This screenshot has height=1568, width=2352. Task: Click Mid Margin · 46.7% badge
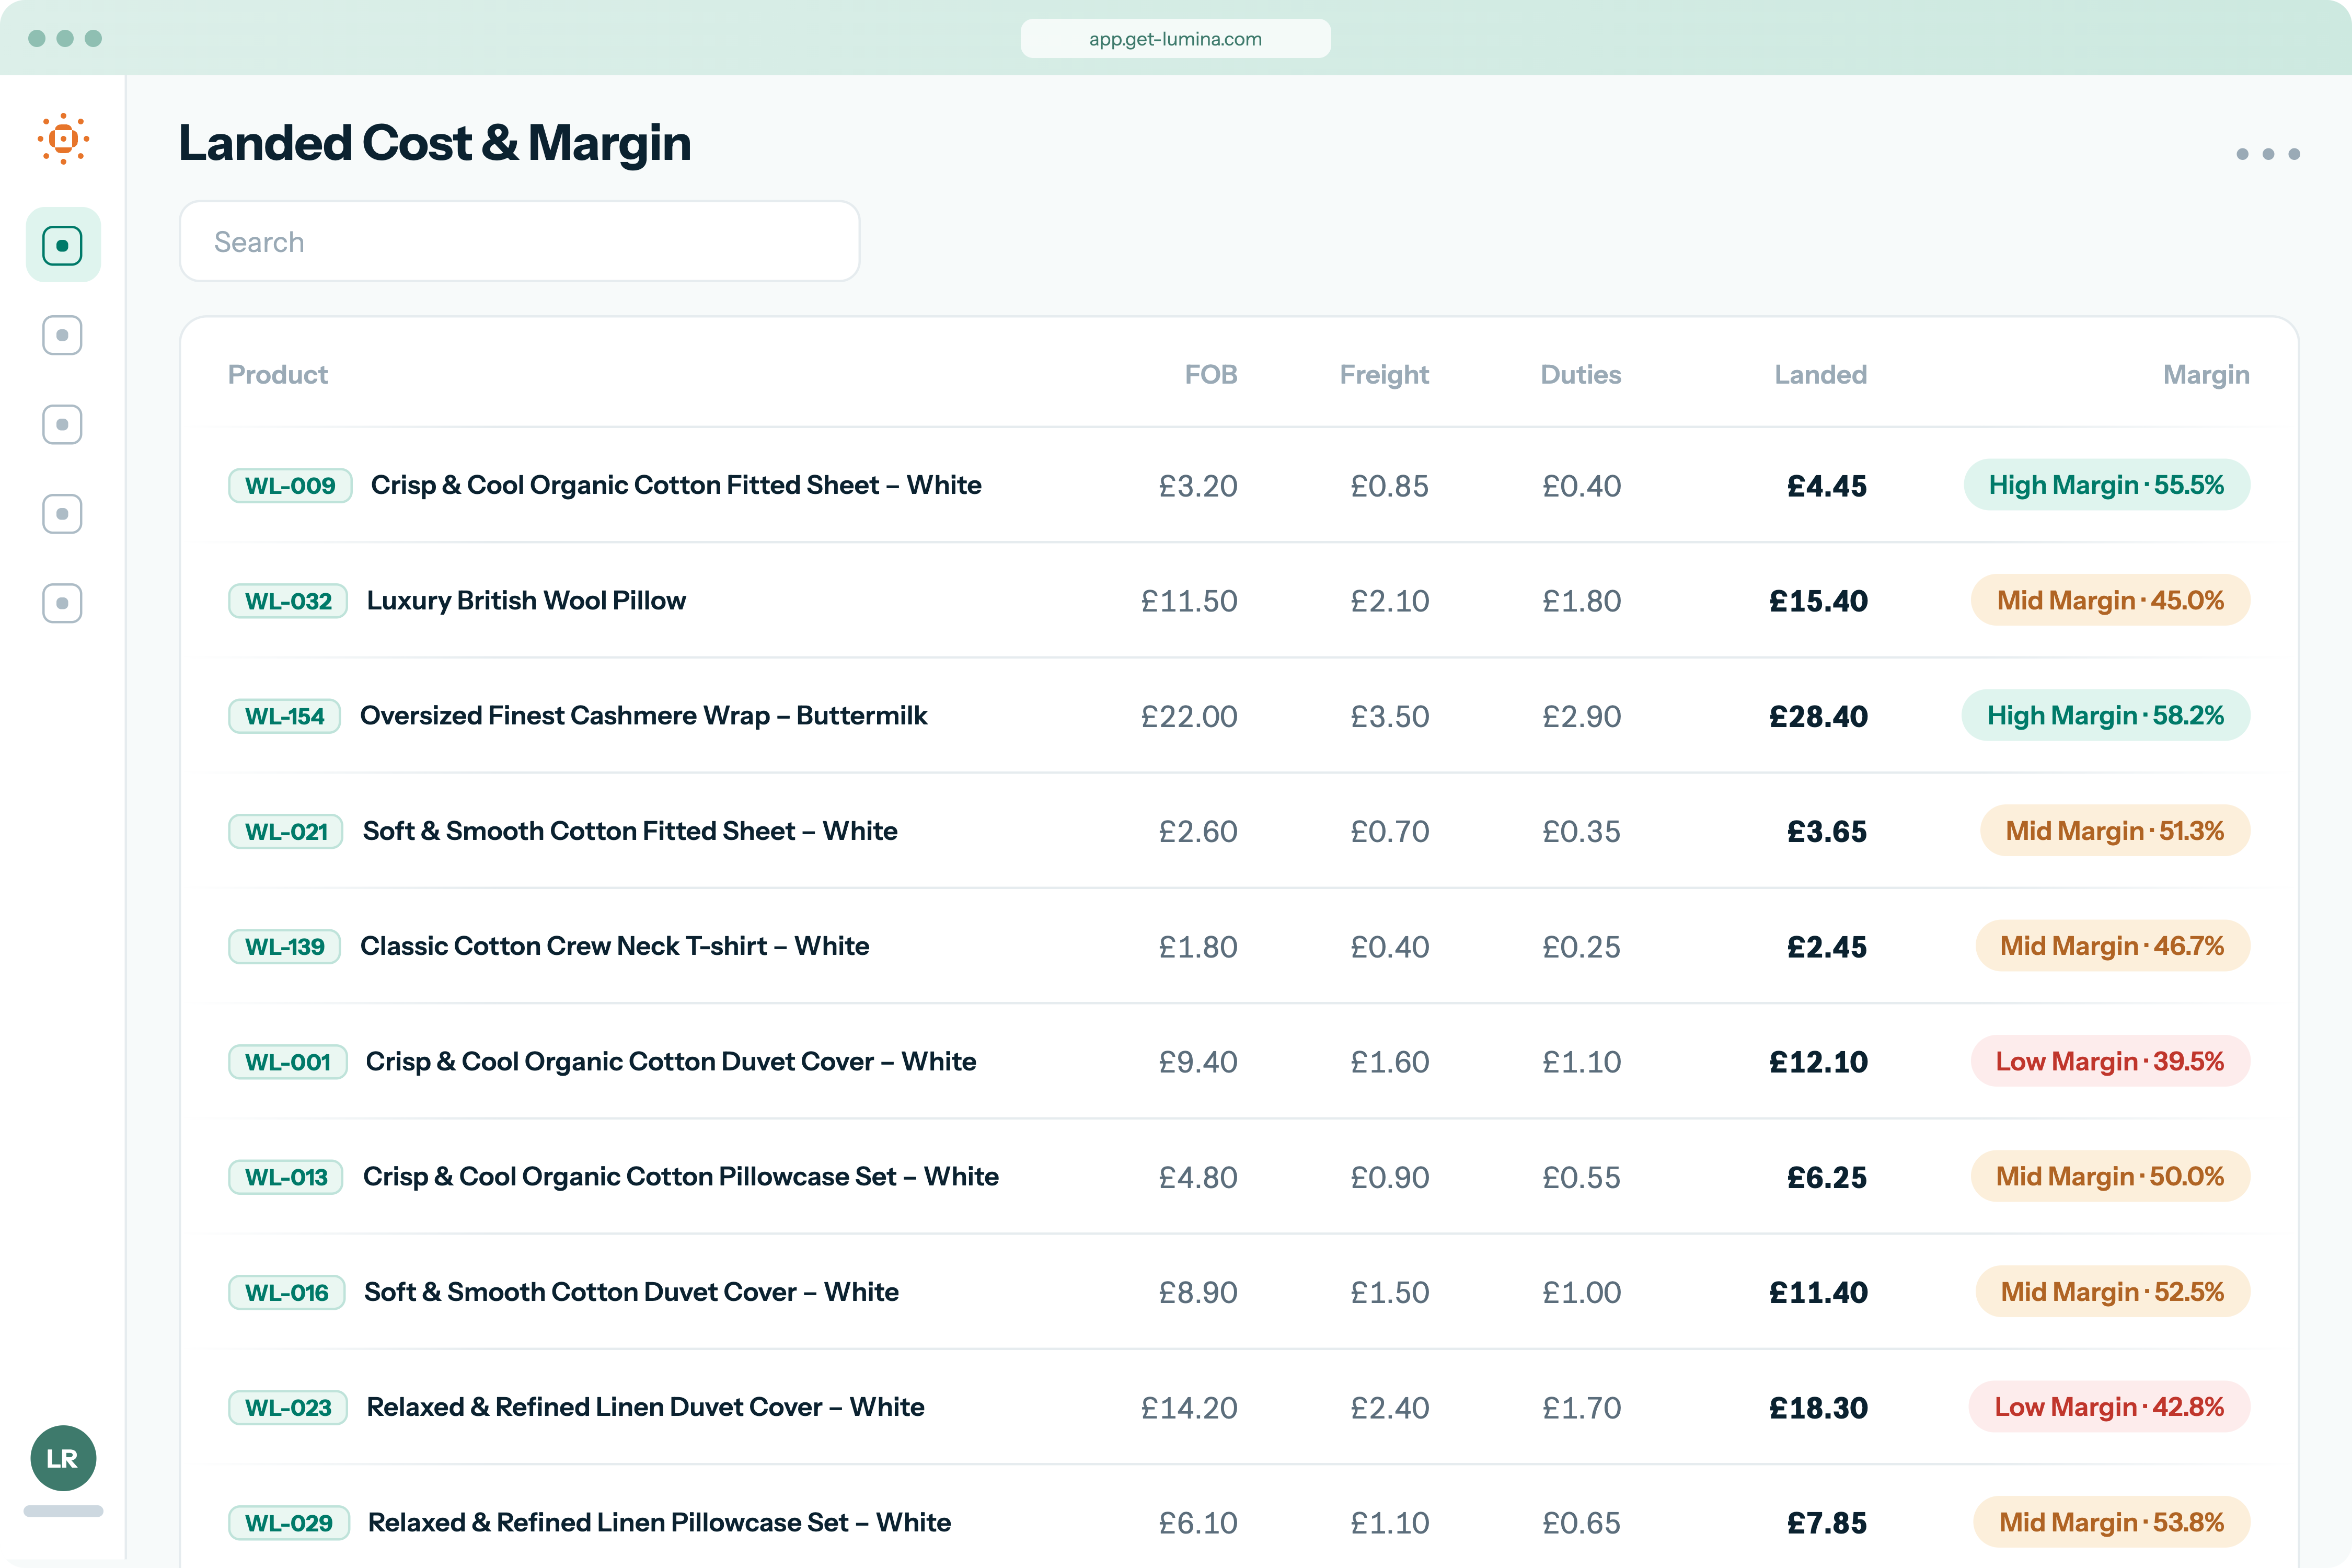(x=2112, y=946)
